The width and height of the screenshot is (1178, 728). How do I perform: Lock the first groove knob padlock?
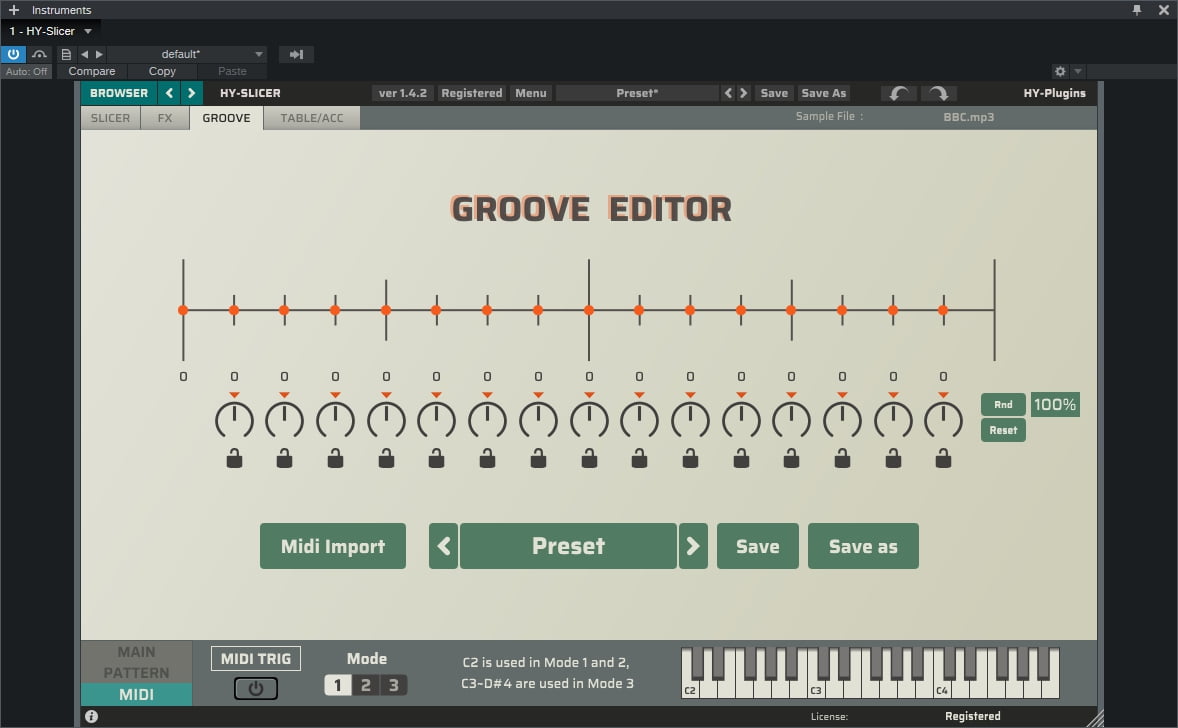[233, 459]
